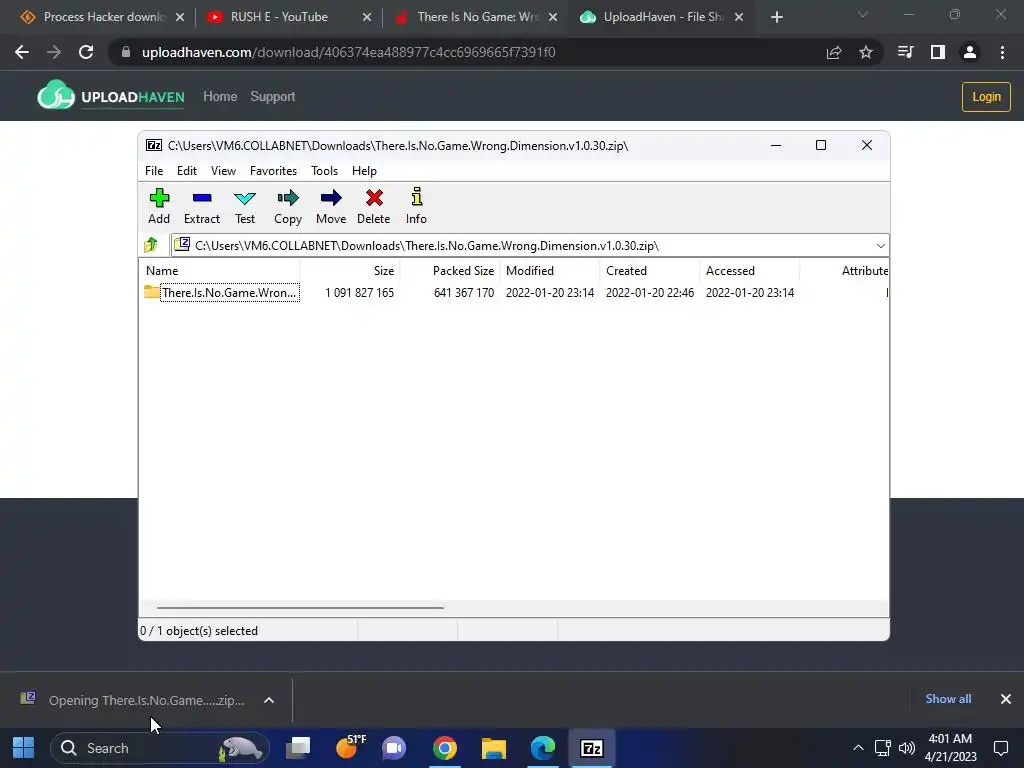Extract the archive using Extract icon
This screenshot has height=768, width=1024.
click(202, 206)
